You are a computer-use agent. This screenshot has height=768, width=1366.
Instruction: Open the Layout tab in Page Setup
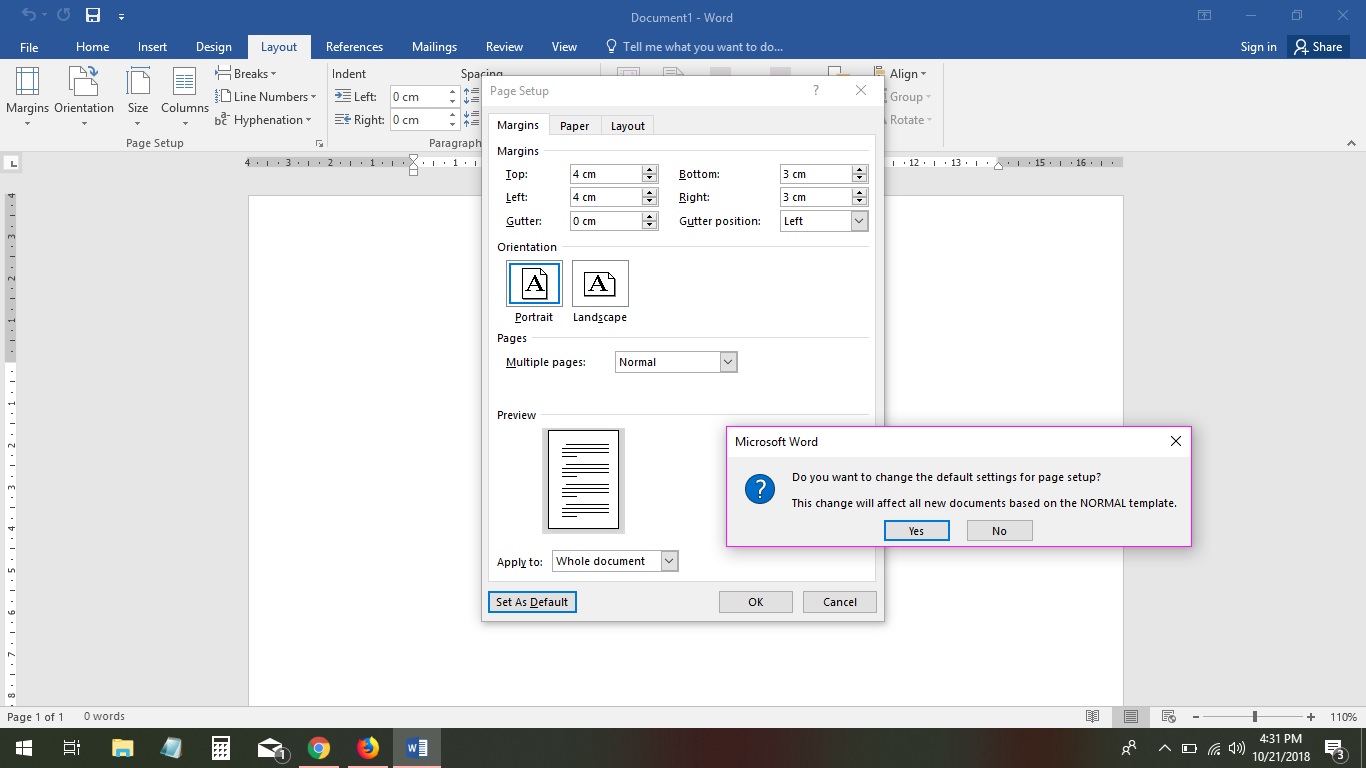(x=628, y=126)
